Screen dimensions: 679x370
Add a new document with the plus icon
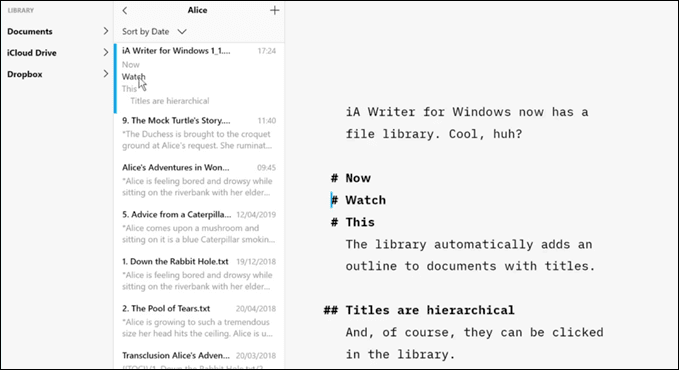(275, 10)
